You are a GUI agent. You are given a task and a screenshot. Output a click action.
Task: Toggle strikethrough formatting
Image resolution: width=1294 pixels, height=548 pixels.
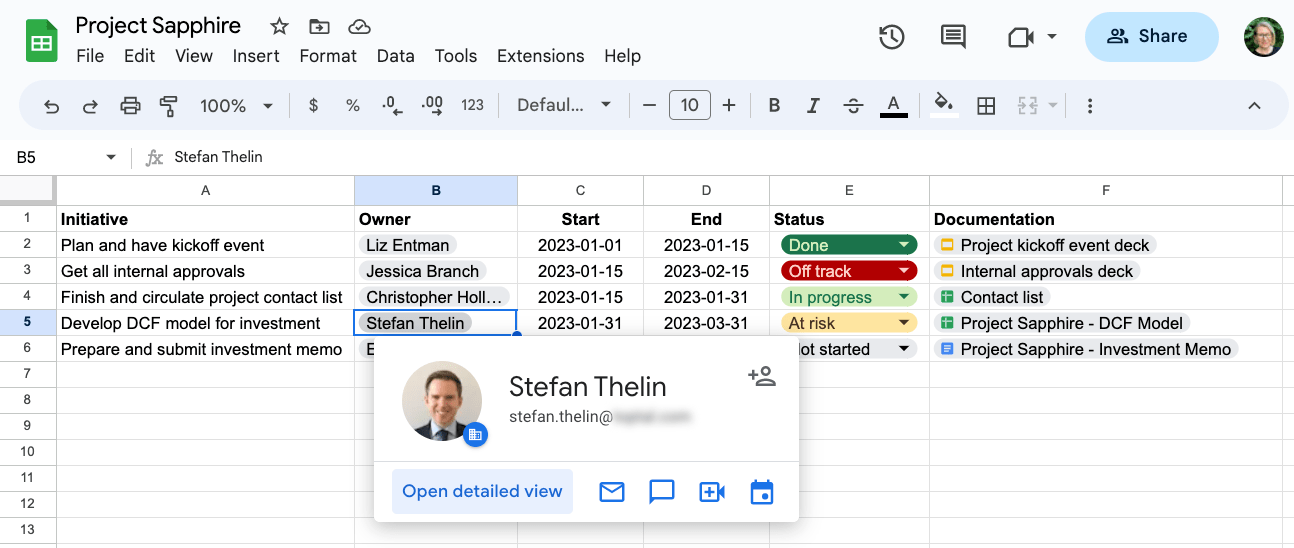click(853, 105)
